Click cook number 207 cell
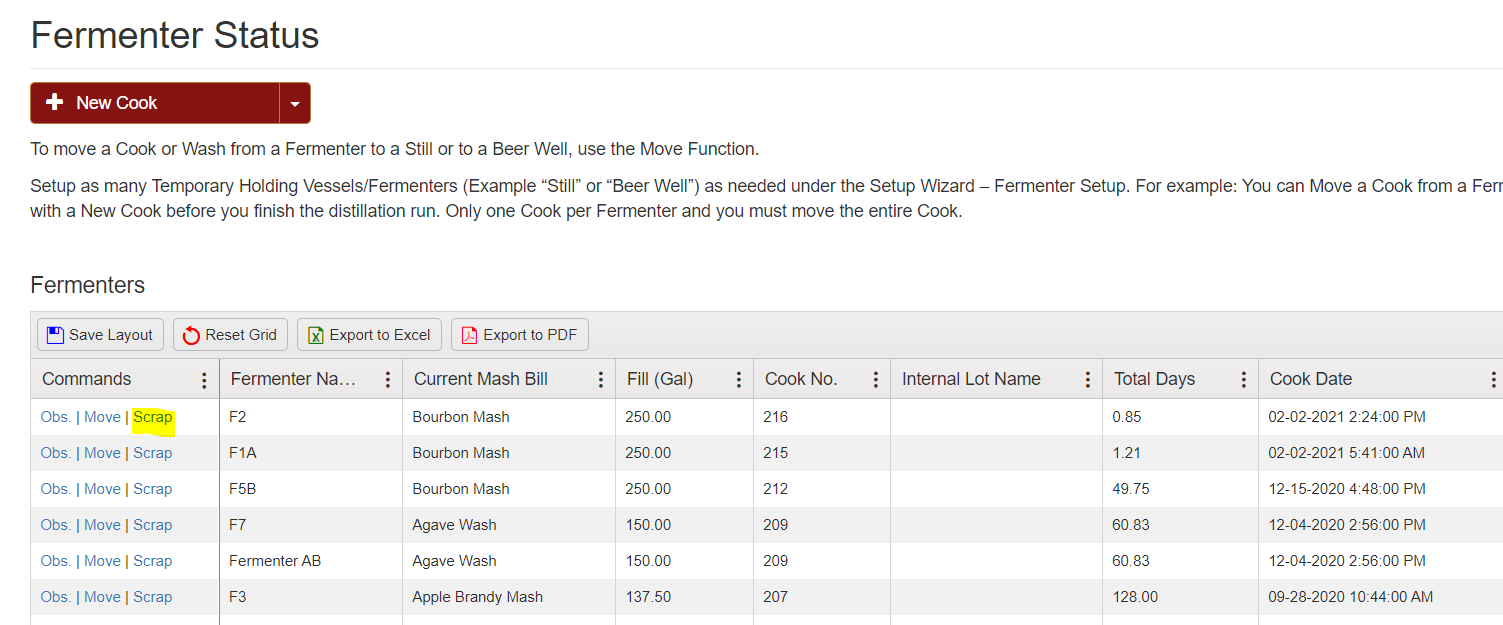This screenshot has height=625, width=1503. pos(822,597)
